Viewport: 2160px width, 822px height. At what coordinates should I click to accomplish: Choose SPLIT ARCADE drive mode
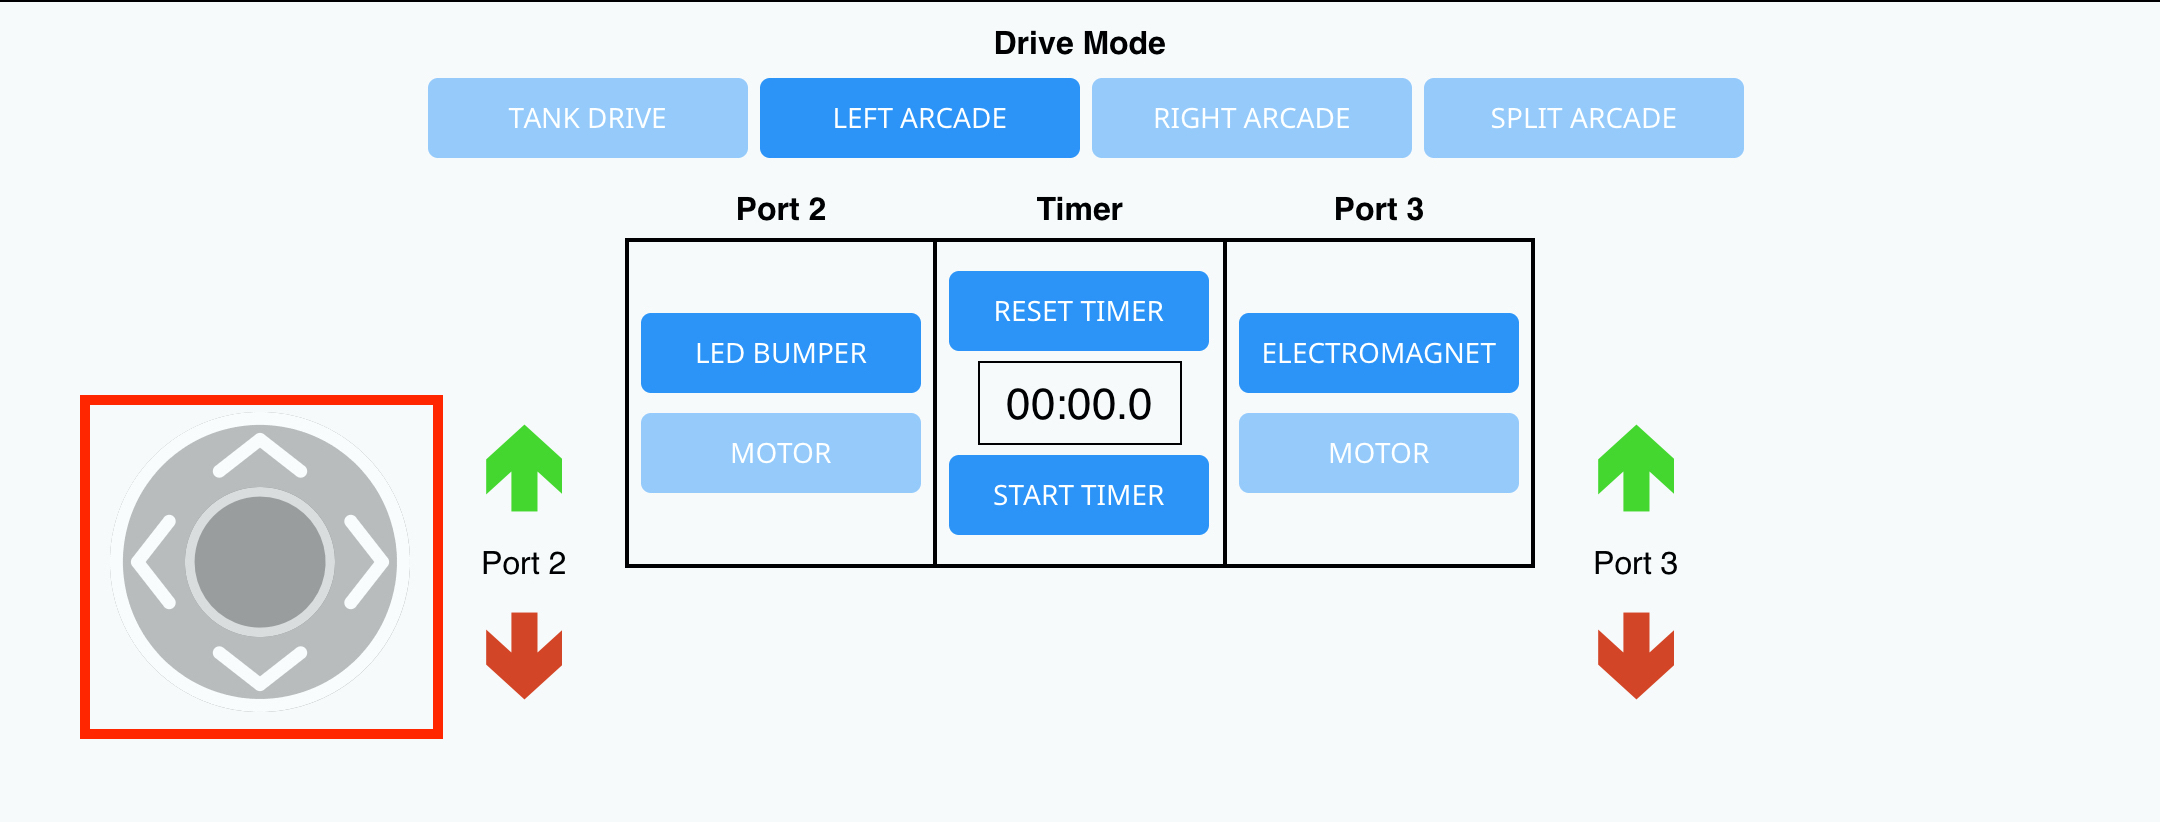1583,117
